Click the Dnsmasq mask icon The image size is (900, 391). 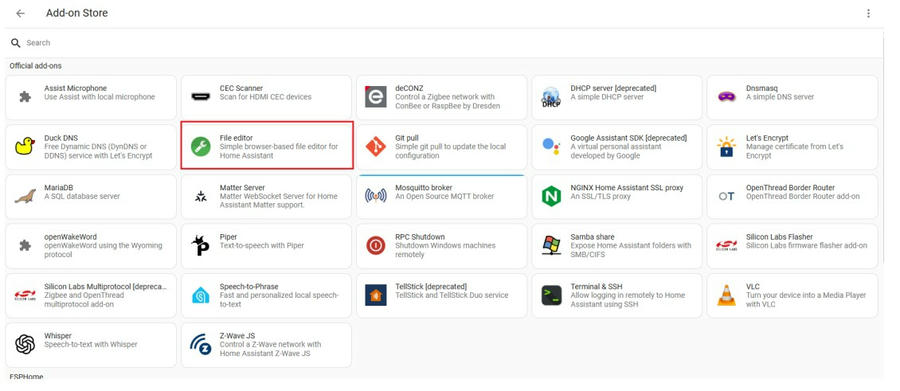727,96
